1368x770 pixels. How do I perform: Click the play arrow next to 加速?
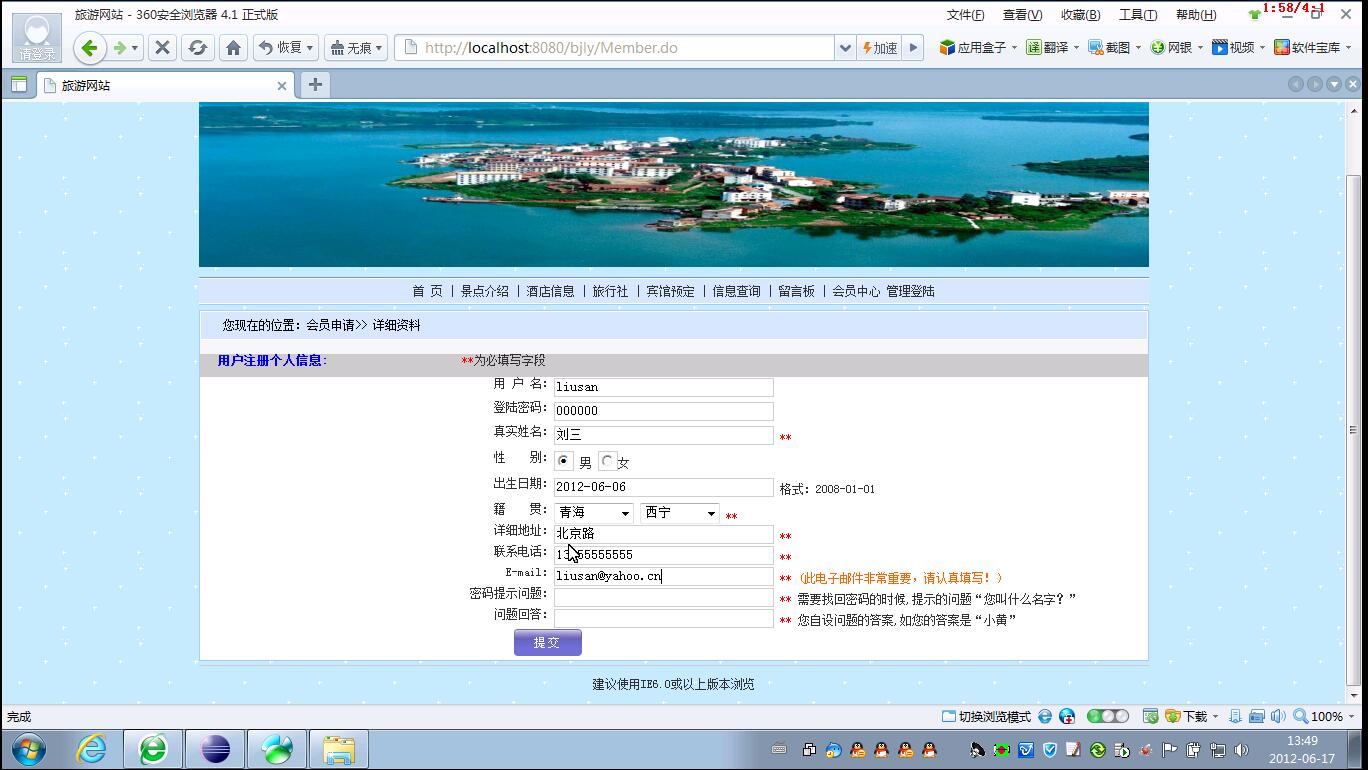tap(912, 47)
